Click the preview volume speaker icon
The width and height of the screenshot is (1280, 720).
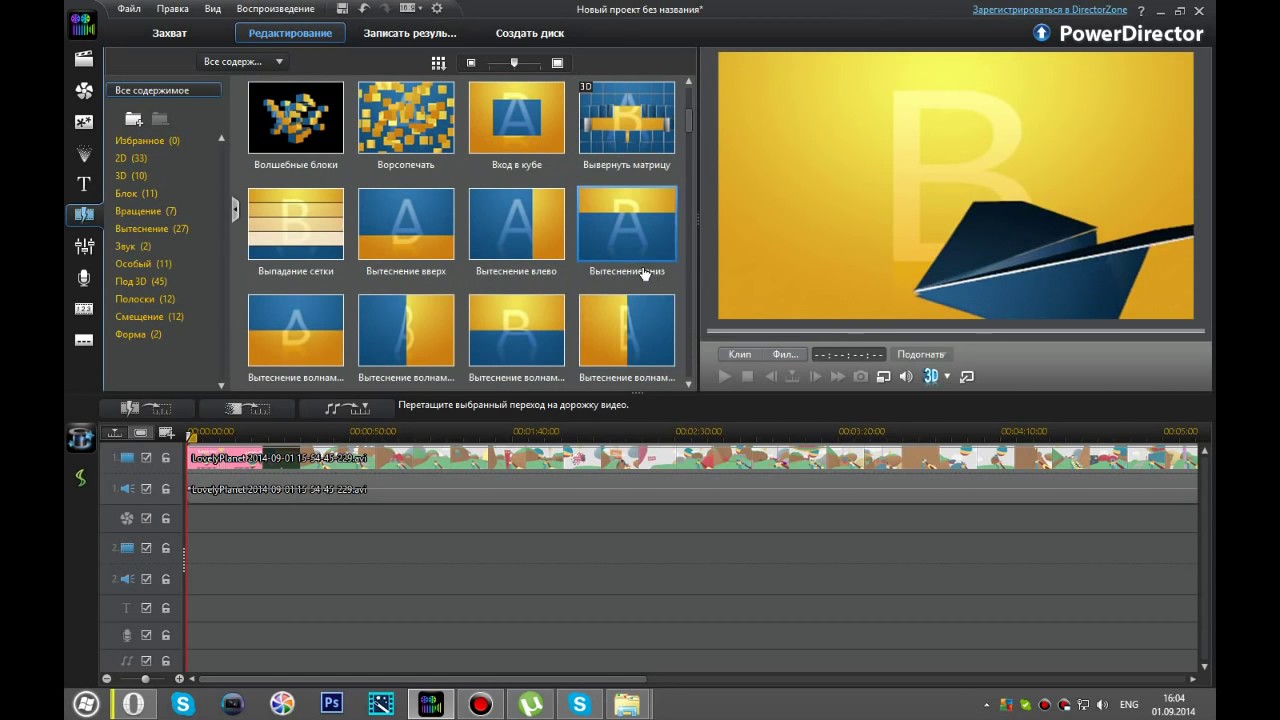(x=906, y=376)
